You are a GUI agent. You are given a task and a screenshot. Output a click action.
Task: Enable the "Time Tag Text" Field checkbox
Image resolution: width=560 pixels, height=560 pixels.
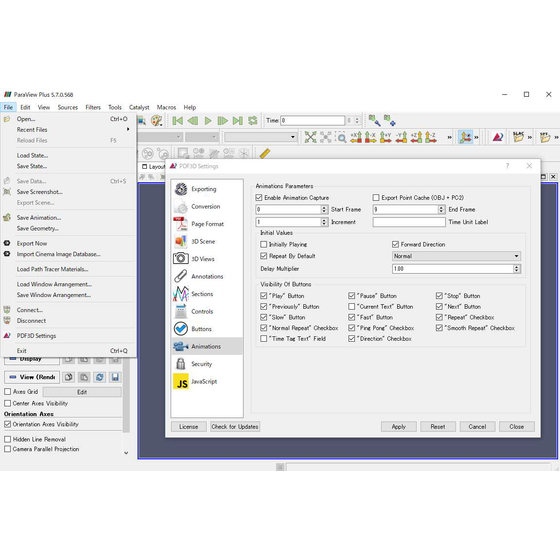[x=264, y=339]
